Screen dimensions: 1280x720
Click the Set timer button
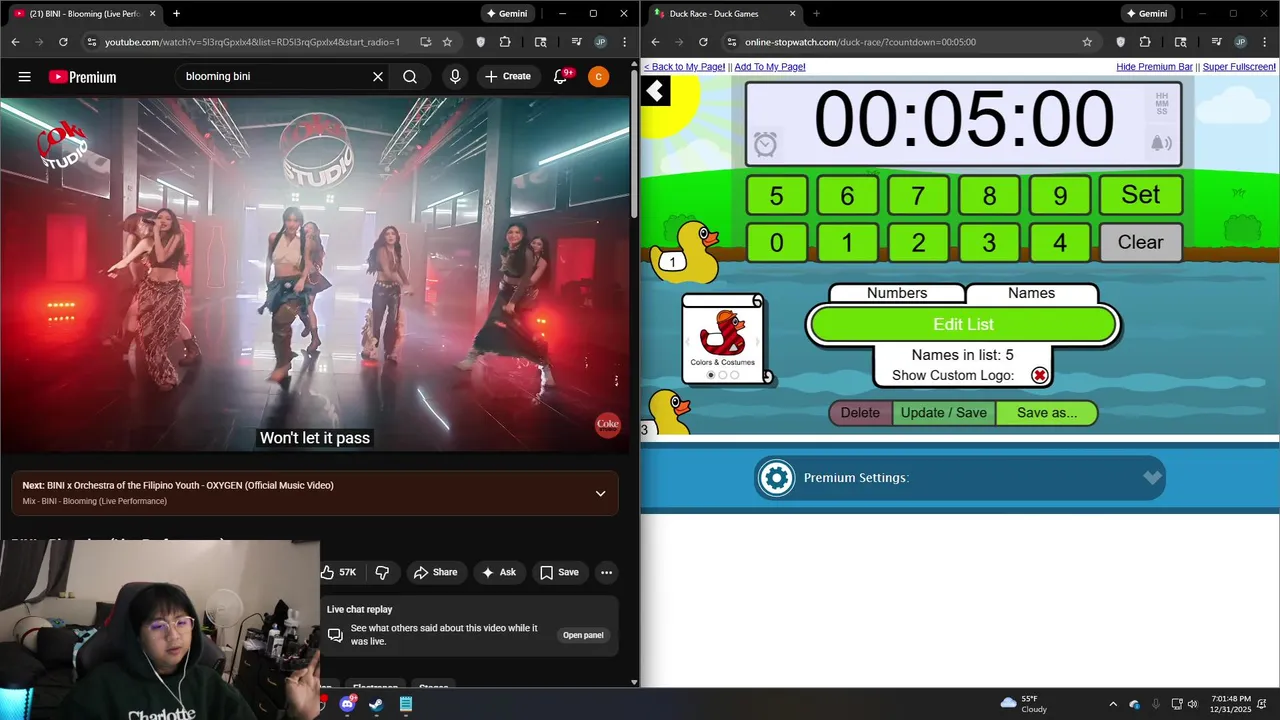pyautogui.click(x=1141, y=195)
